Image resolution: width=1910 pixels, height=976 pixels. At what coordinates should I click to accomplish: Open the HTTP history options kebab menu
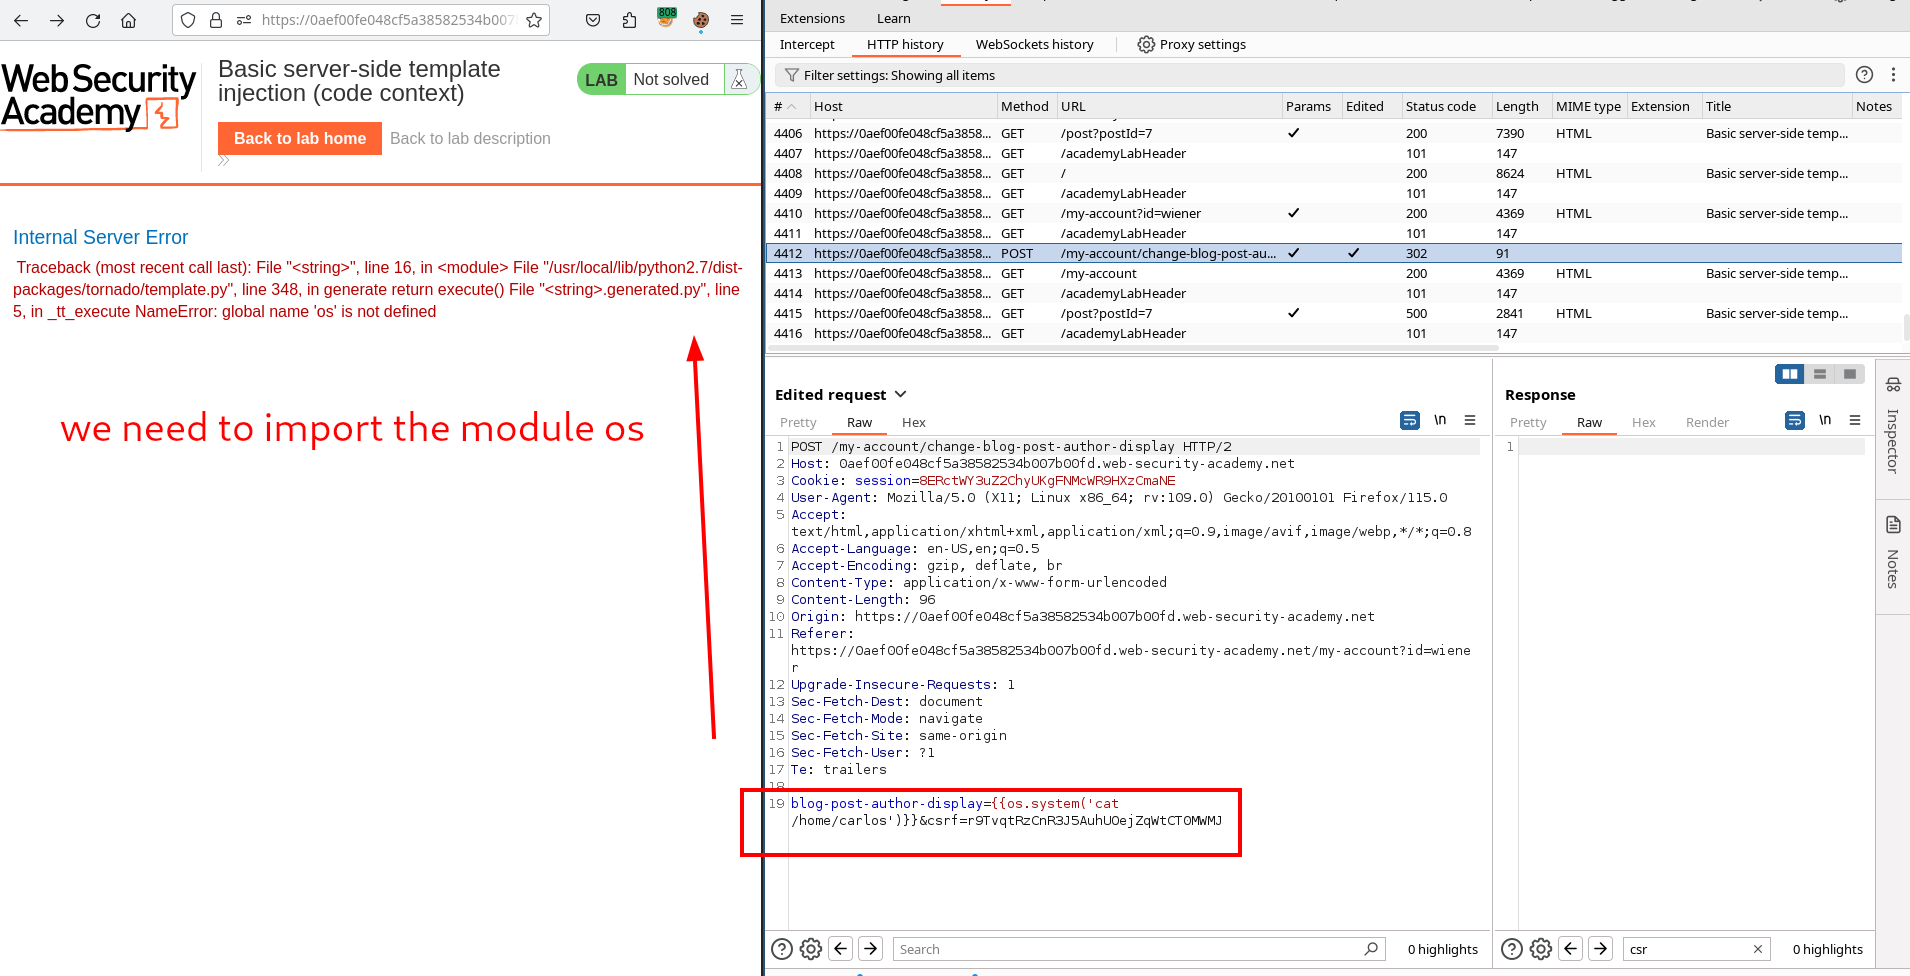(1893, 75)
